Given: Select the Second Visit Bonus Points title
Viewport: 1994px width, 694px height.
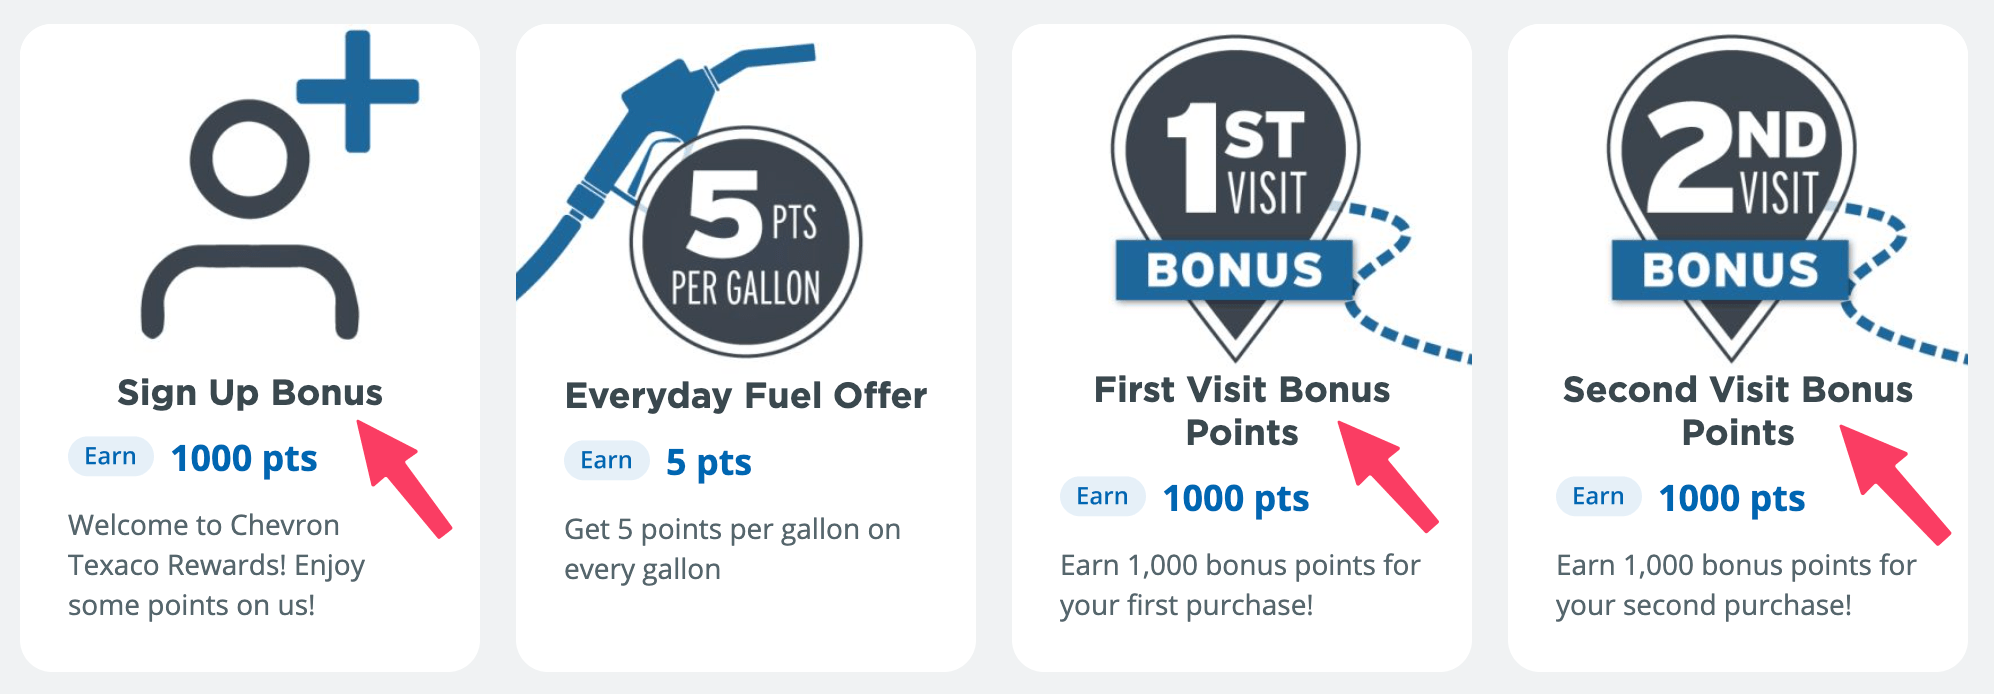Looking at the screenshot, I should 1738,410.
